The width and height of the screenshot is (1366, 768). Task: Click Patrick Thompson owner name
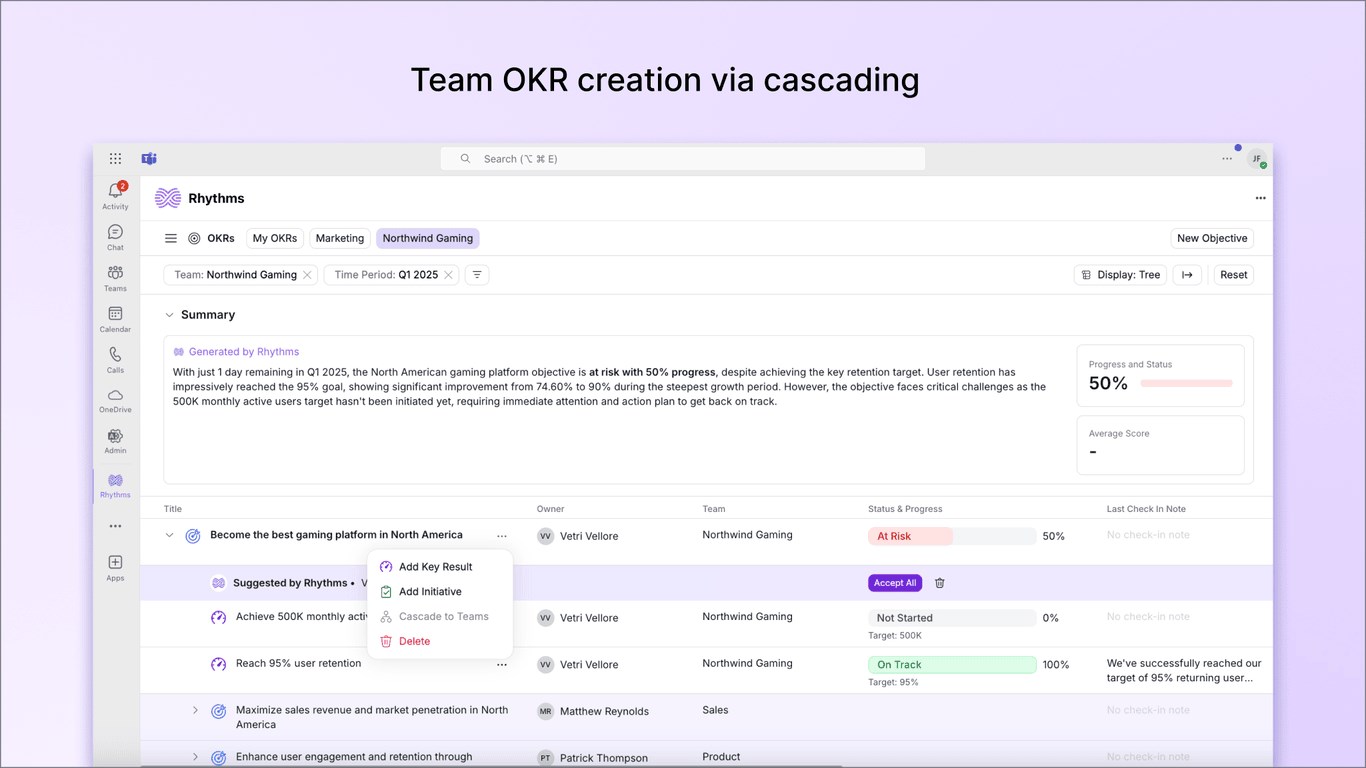tap(604, 758)
